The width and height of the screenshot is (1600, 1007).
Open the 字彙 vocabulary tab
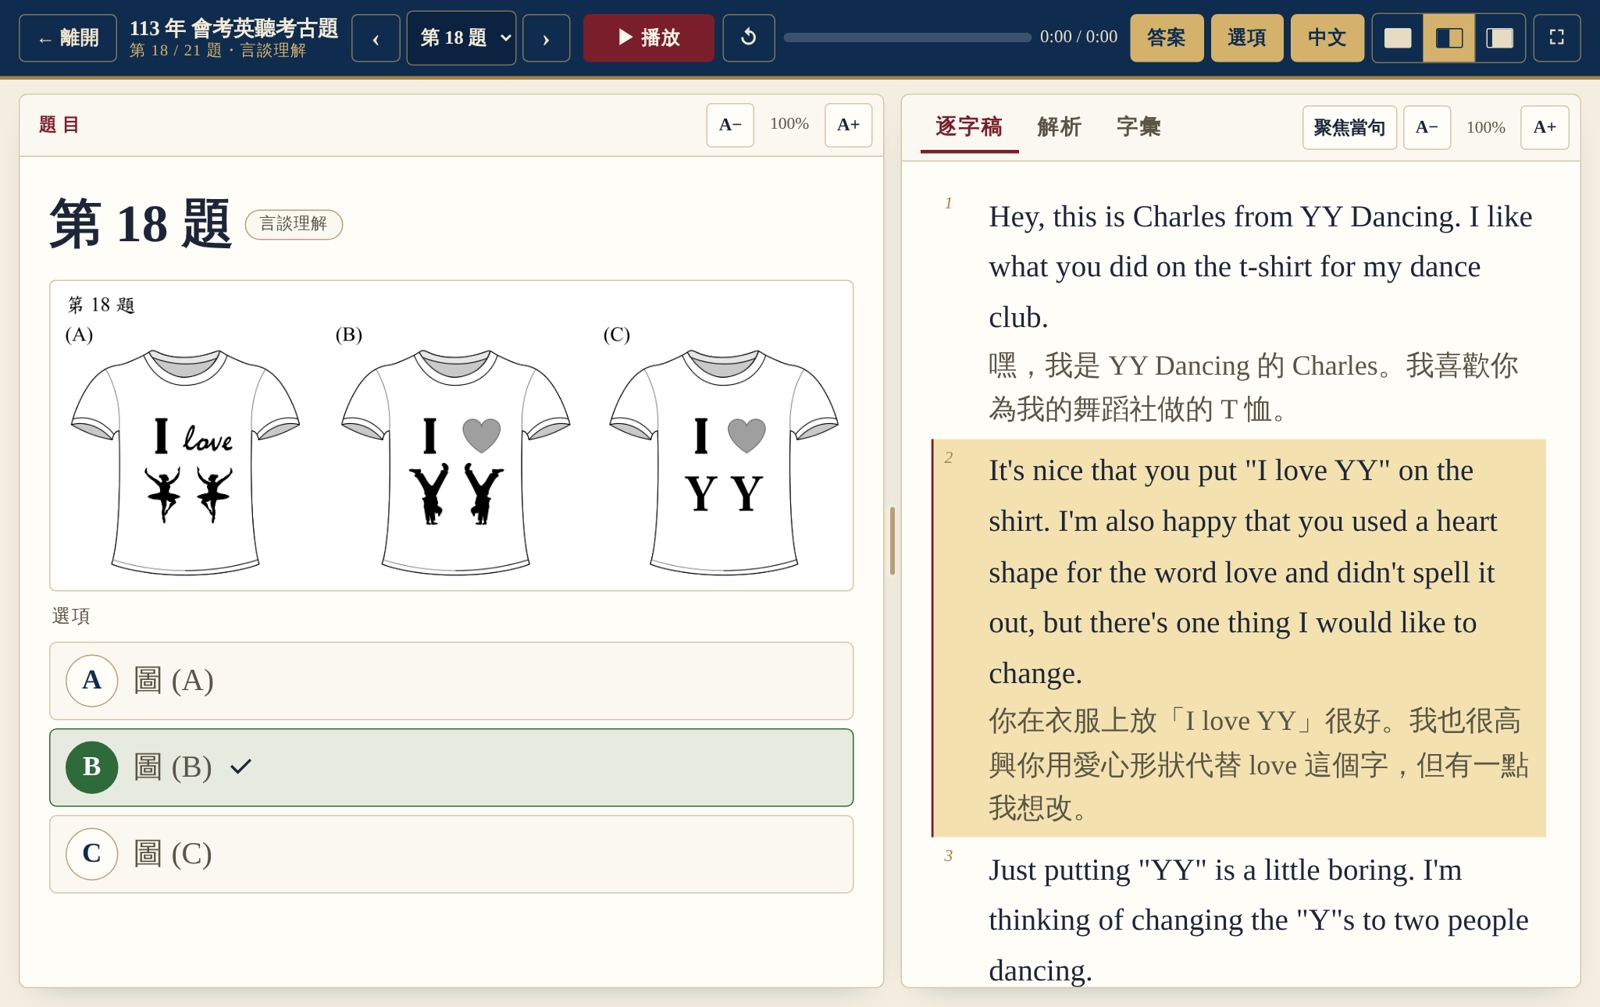tap(1139, 127)
